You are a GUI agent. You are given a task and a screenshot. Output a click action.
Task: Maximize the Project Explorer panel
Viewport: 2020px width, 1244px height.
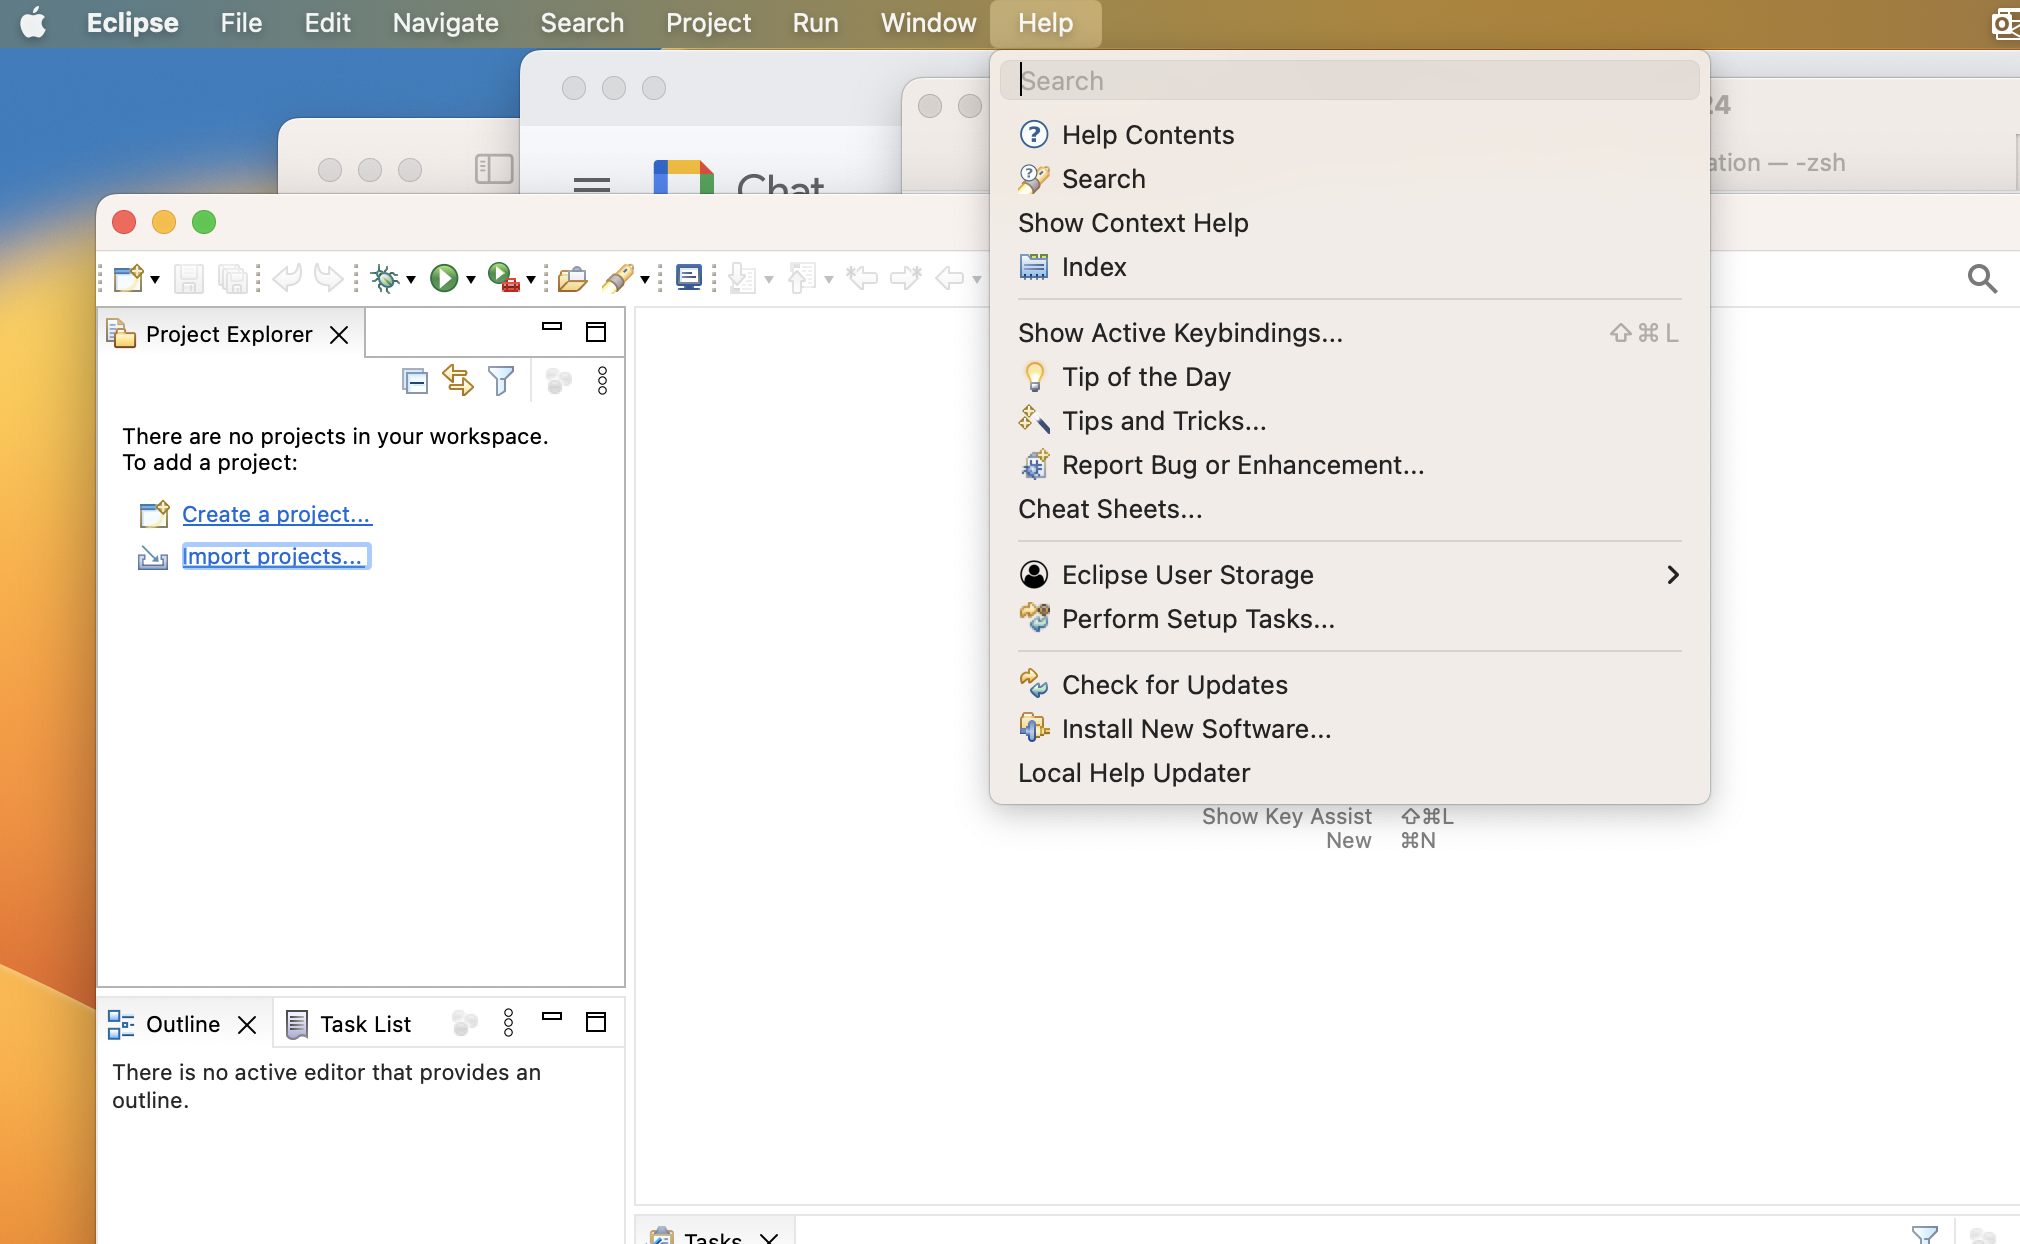coord(596,332)
